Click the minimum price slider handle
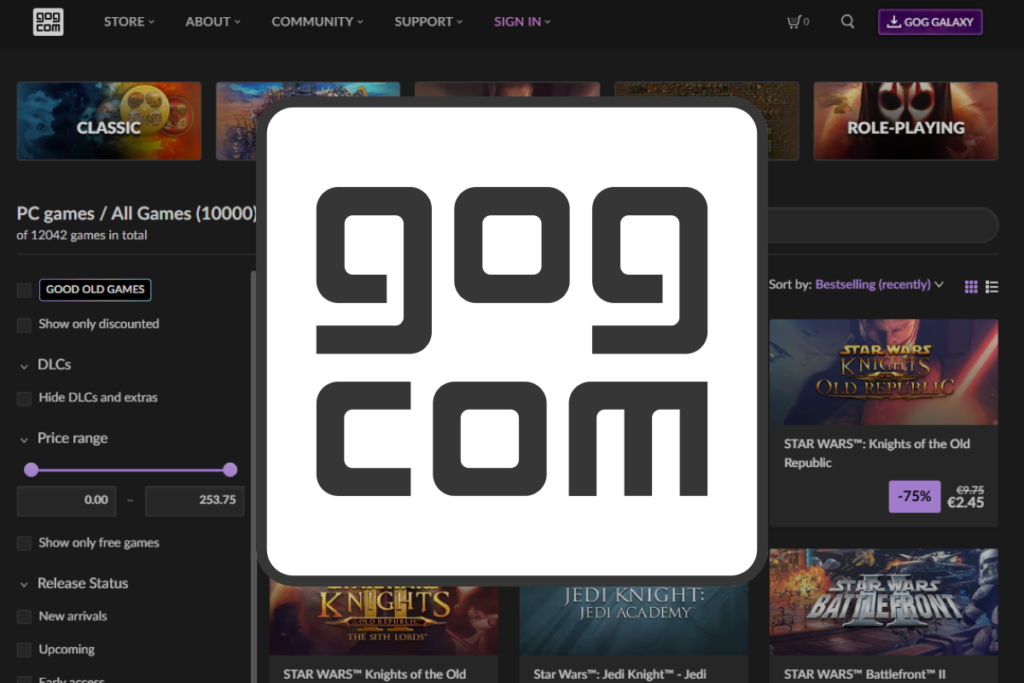1024x683 pixels. point(31,469)
